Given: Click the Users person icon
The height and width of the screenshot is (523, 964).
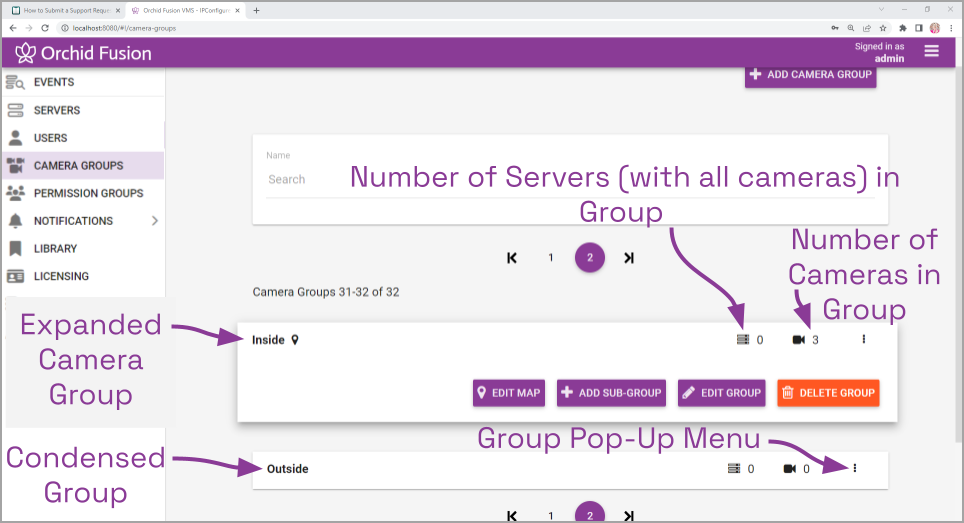Looking at the screenshot, I should click(15, 138).
